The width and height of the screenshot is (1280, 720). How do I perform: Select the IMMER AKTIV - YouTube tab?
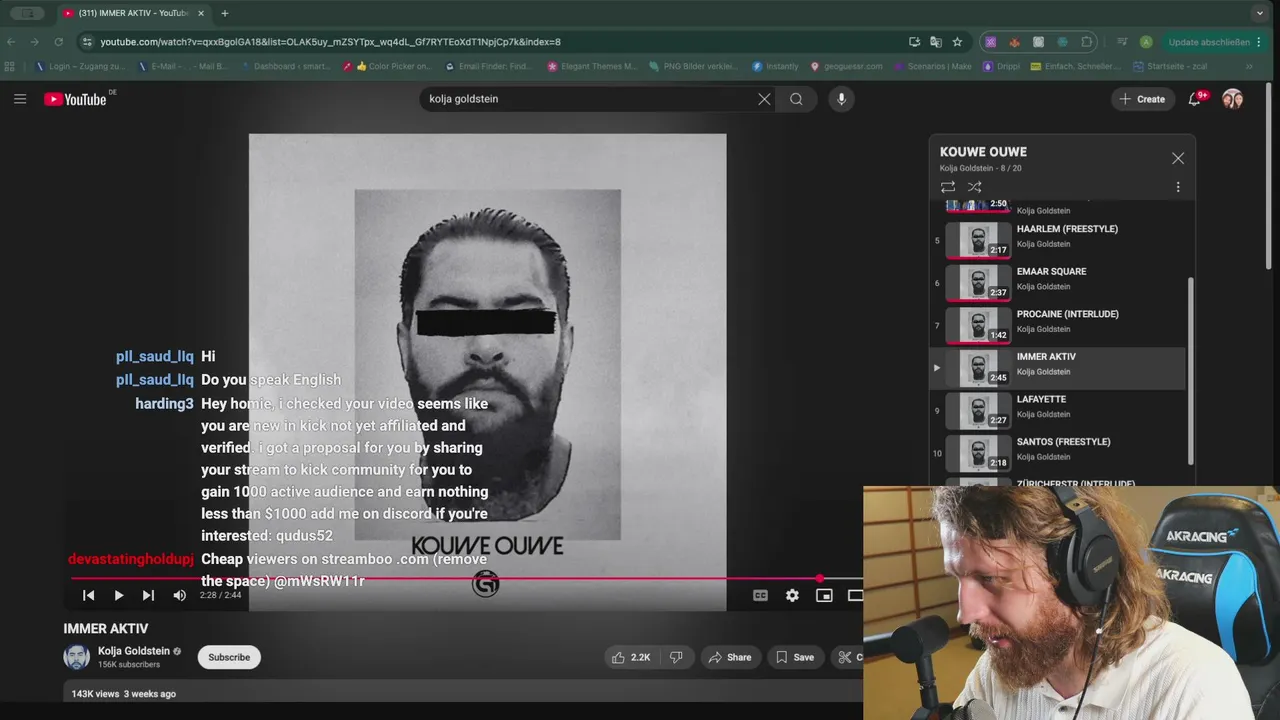132,13
